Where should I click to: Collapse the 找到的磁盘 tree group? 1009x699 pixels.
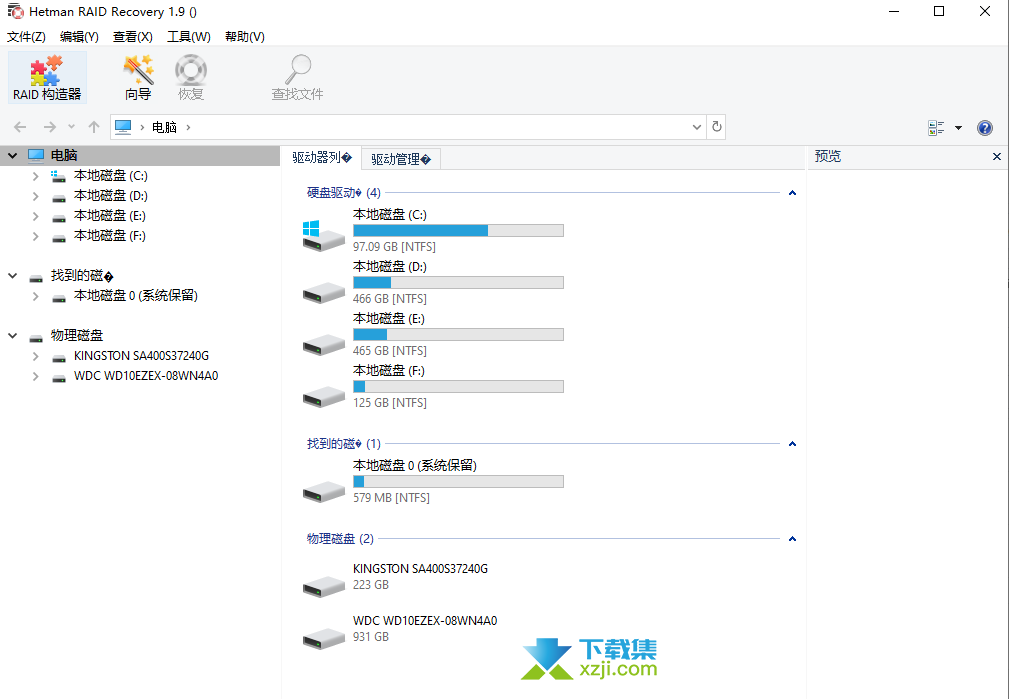[13, 275]
